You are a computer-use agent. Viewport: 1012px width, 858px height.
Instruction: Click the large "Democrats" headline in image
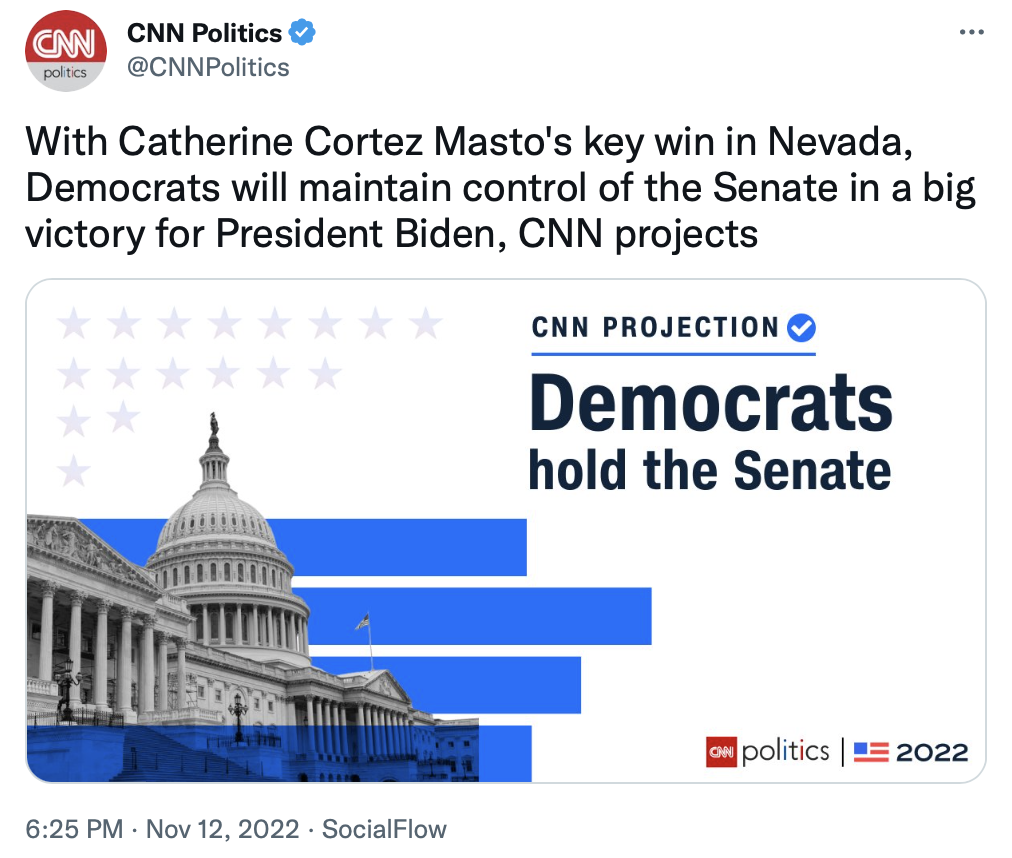point(710,406)
